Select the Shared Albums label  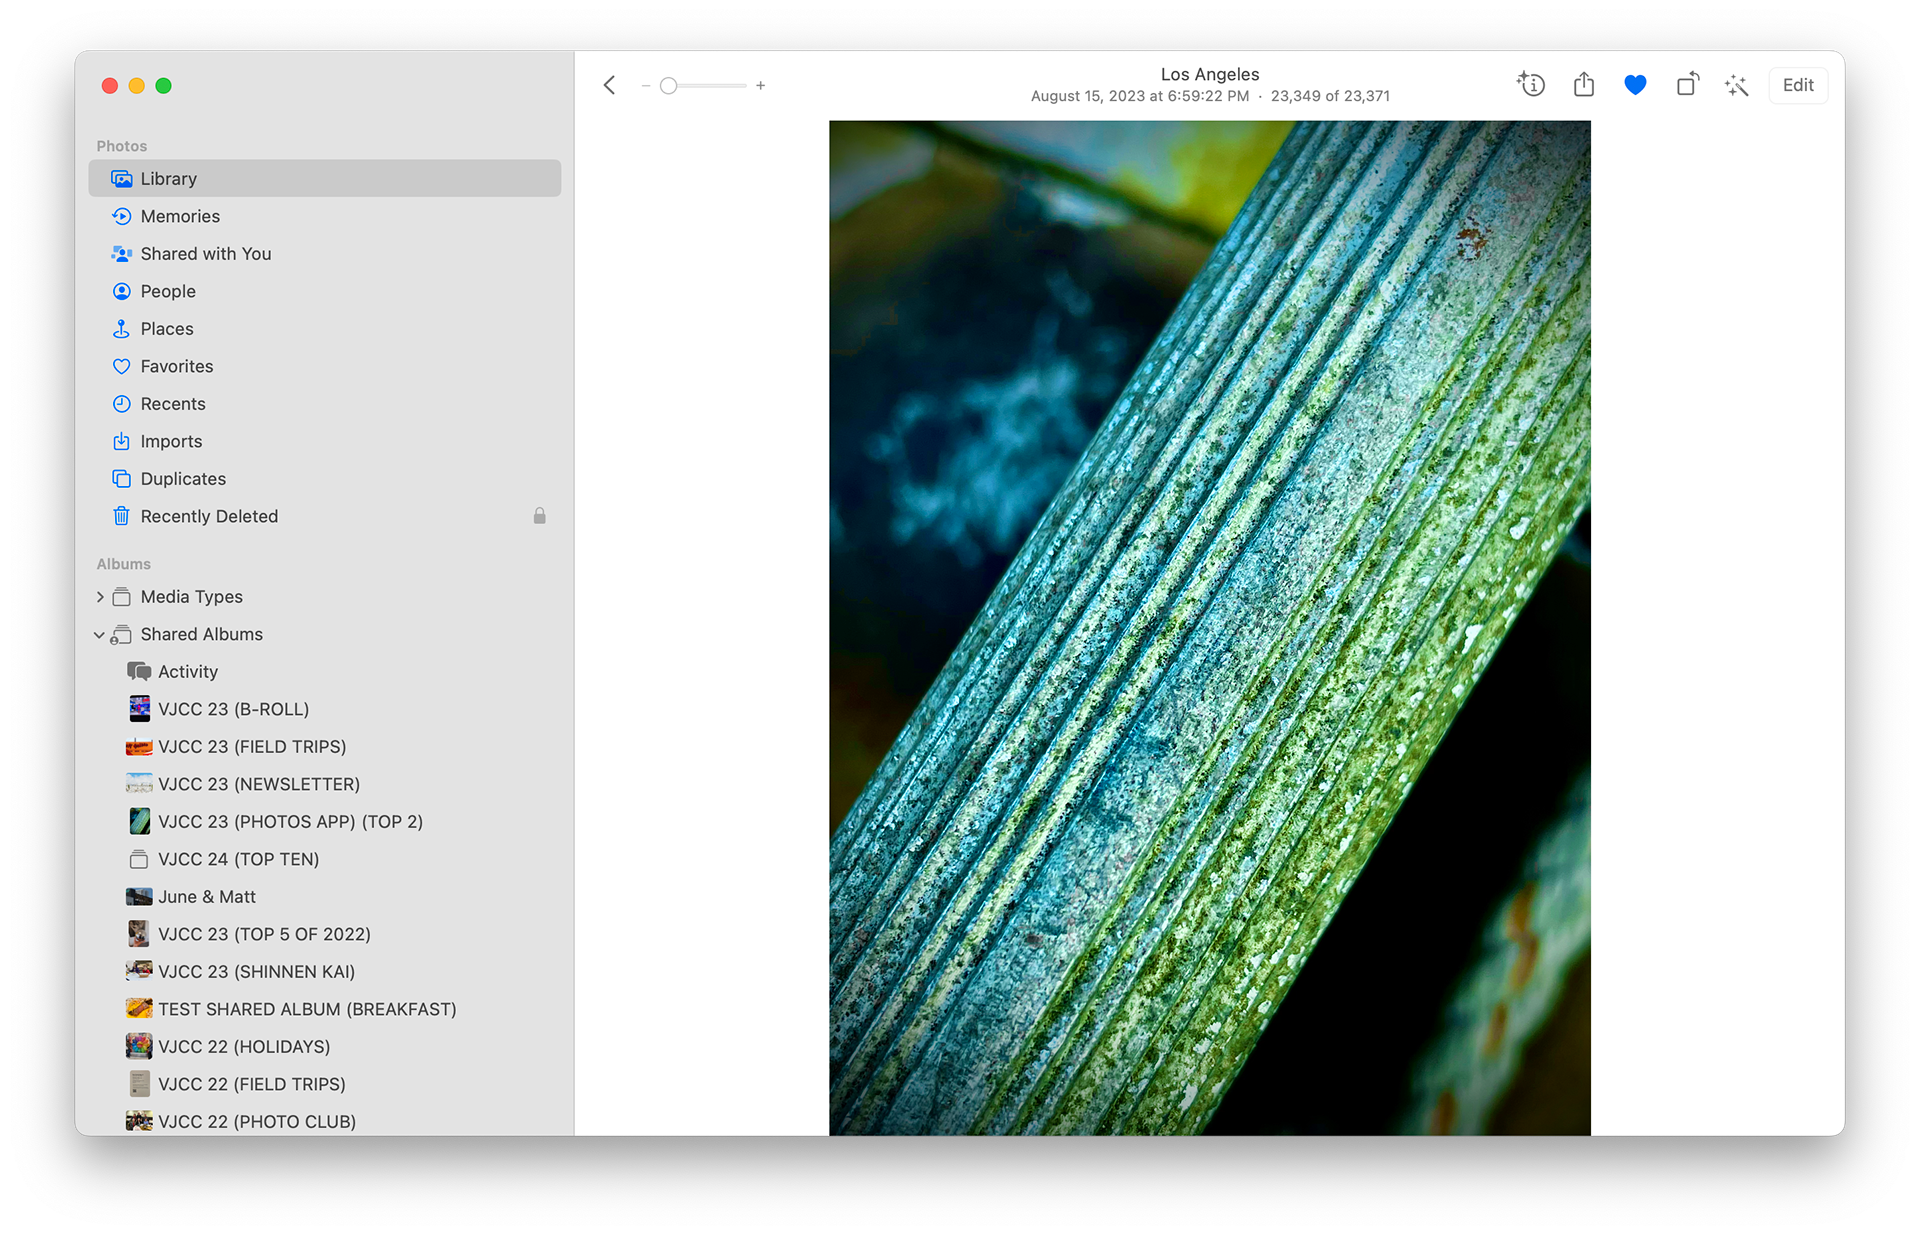(202, 634)
